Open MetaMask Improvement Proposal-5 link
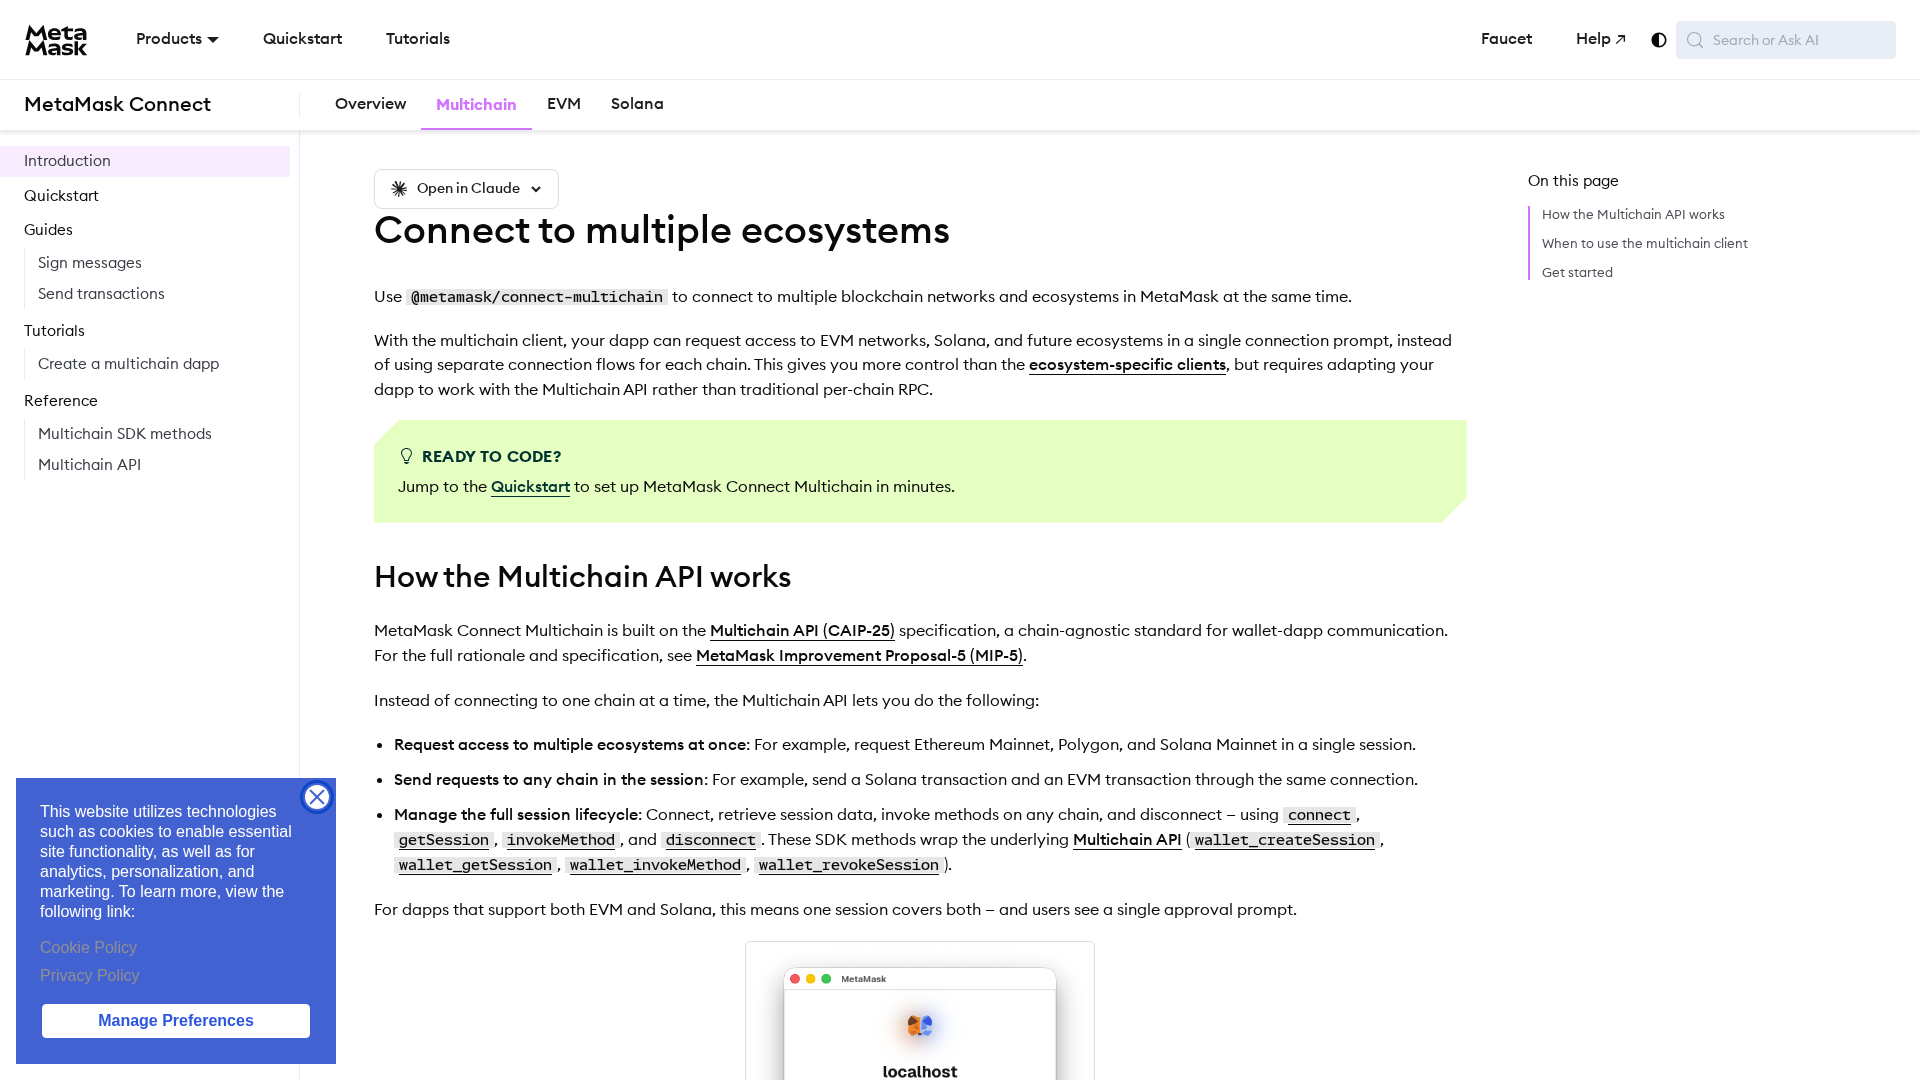1920x1080 pixels. (859, 656)
